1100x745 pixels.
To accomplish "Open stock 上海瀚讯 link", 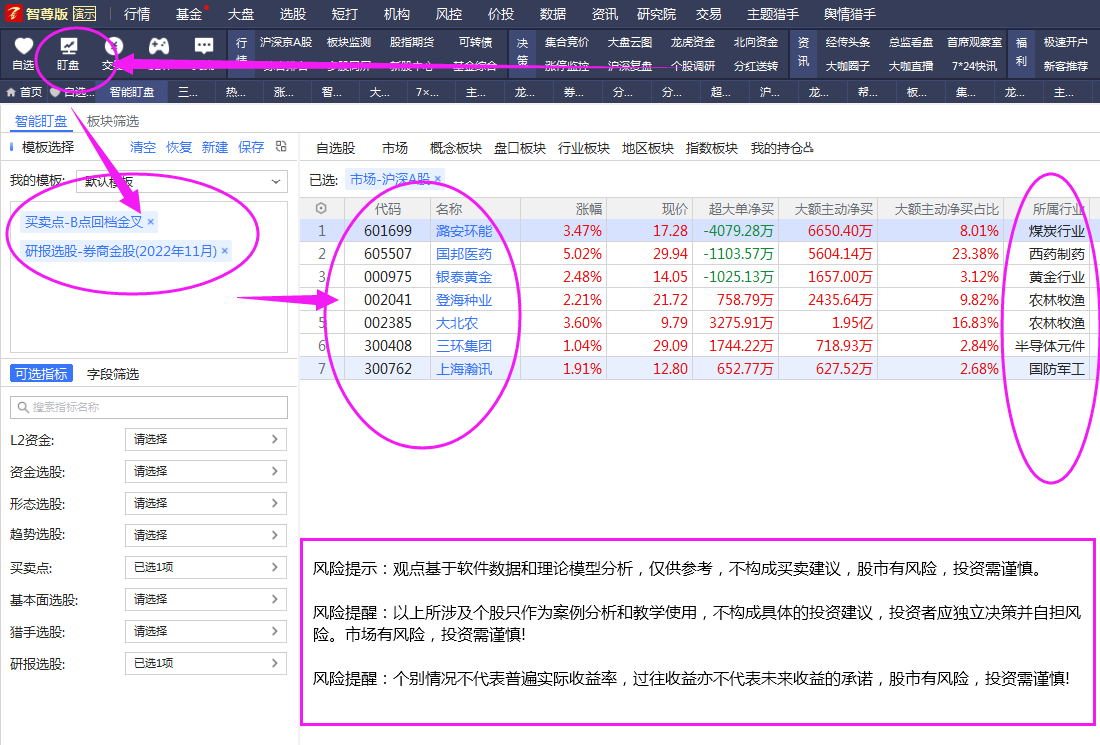I will coord(464,369).
